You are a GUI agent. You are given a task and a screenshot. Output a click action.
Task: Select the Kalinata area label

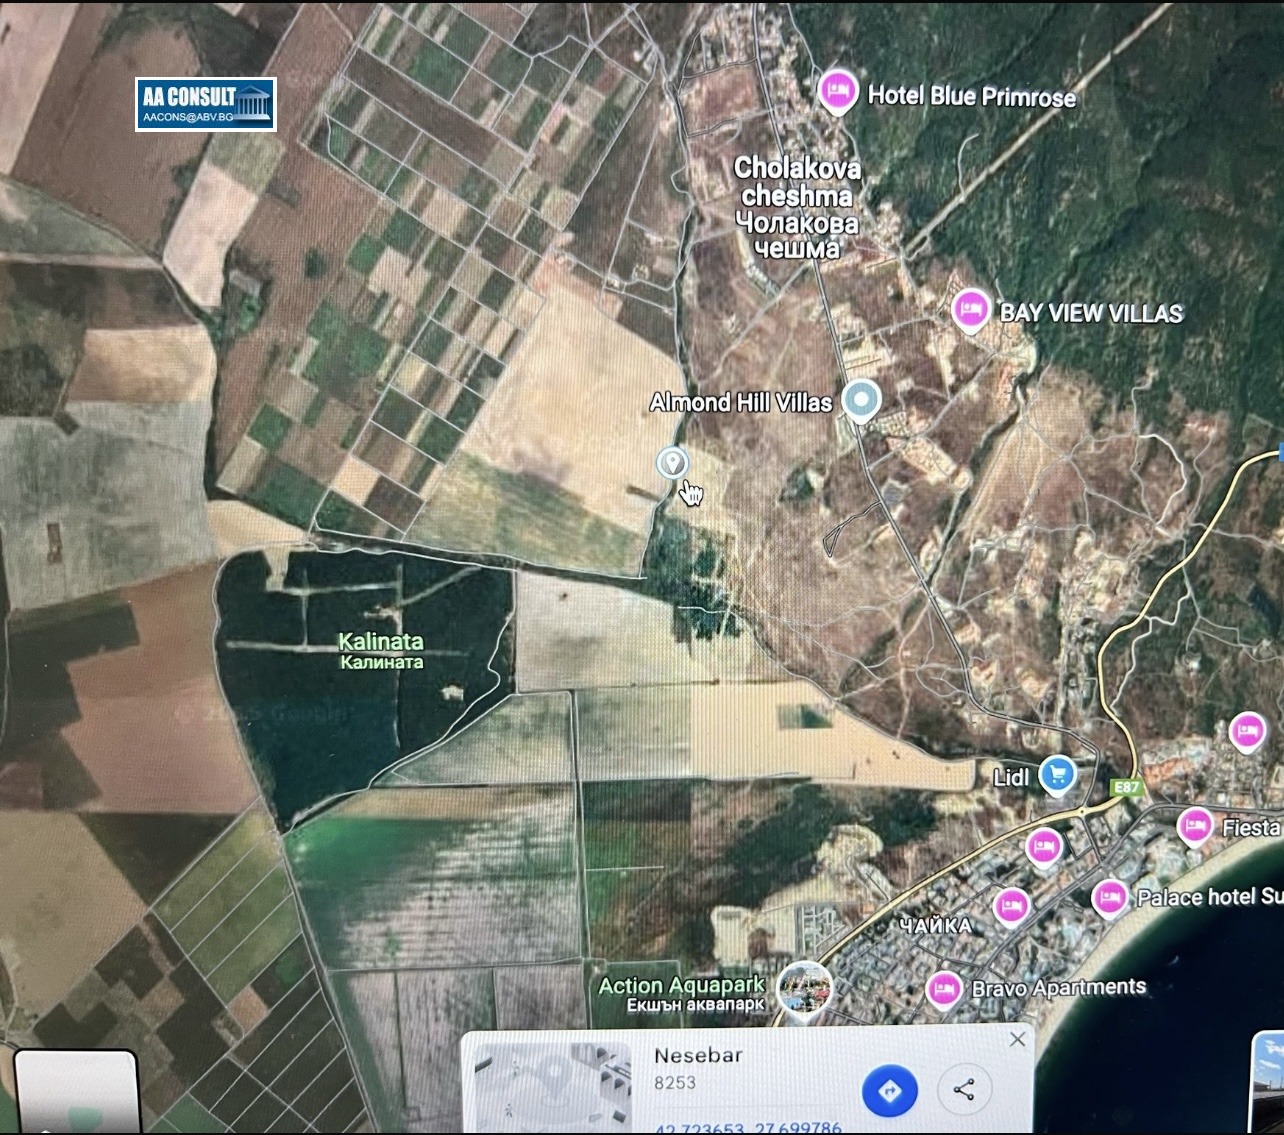click(381, 650)
